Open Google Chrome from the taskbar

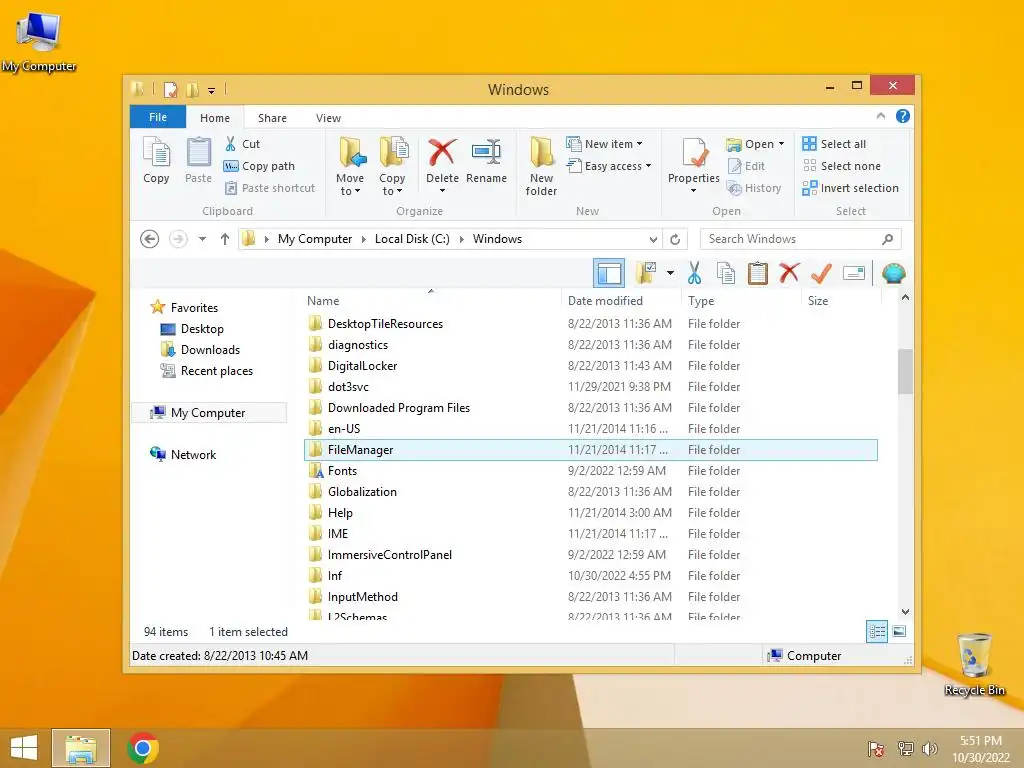pos(143,748)
